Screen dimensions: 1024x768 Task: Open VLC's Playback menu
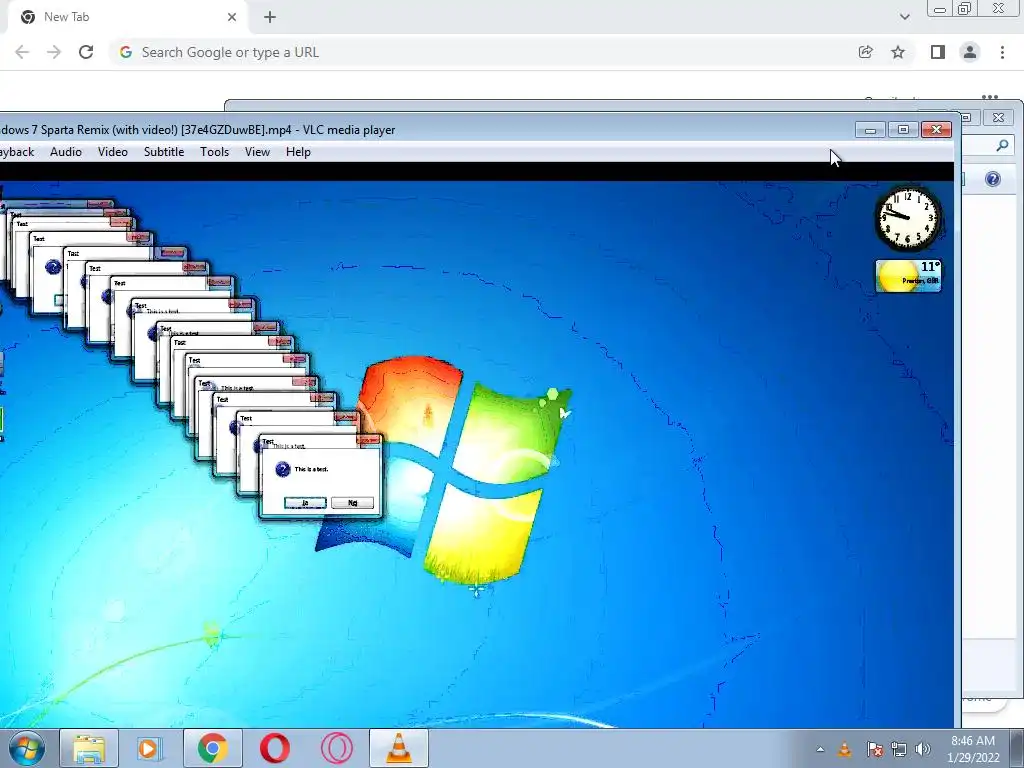click(x=16, y=152)
